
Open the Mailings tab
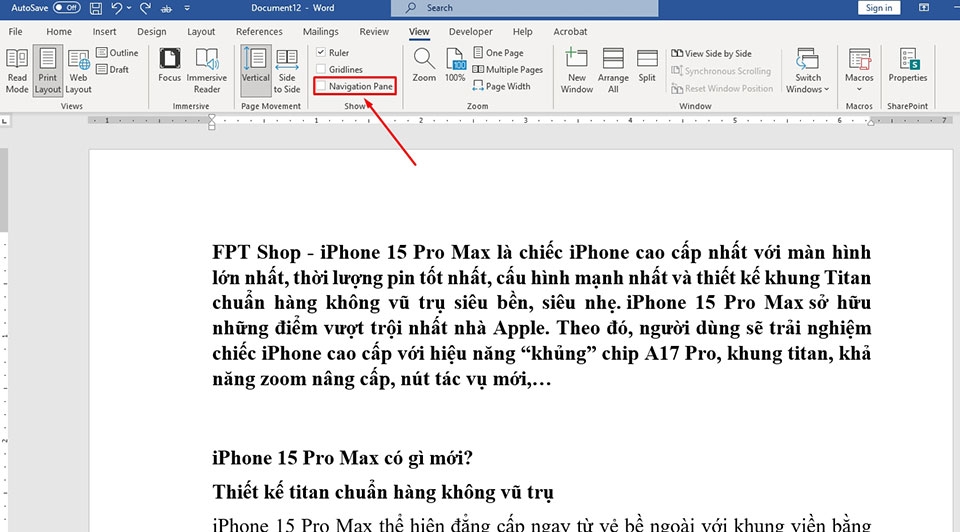tap(320, 31)
